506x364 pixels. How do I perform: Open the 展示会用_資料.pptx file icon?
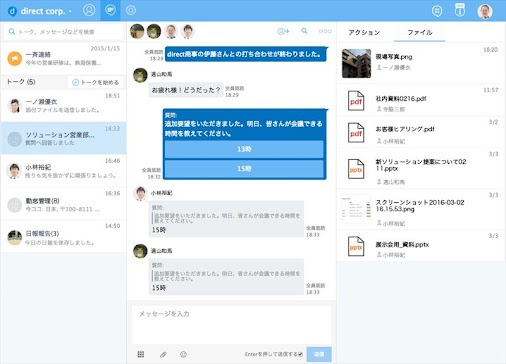pyautogui.click(x=356, y=246)
